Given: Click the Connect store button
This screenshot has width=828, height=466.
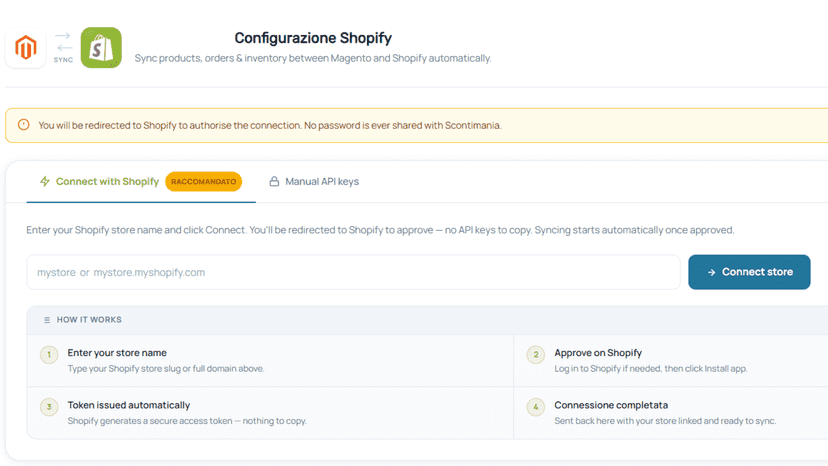Looking at the screenshot, I should [x=749, y=272].
